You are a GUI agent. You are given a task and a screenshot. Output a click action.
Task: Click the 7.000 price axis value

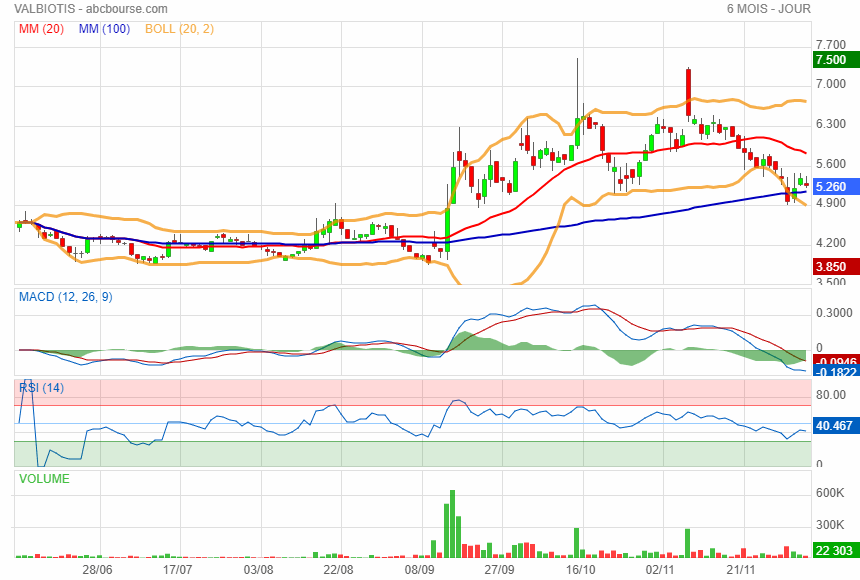(x=831, y=84)
